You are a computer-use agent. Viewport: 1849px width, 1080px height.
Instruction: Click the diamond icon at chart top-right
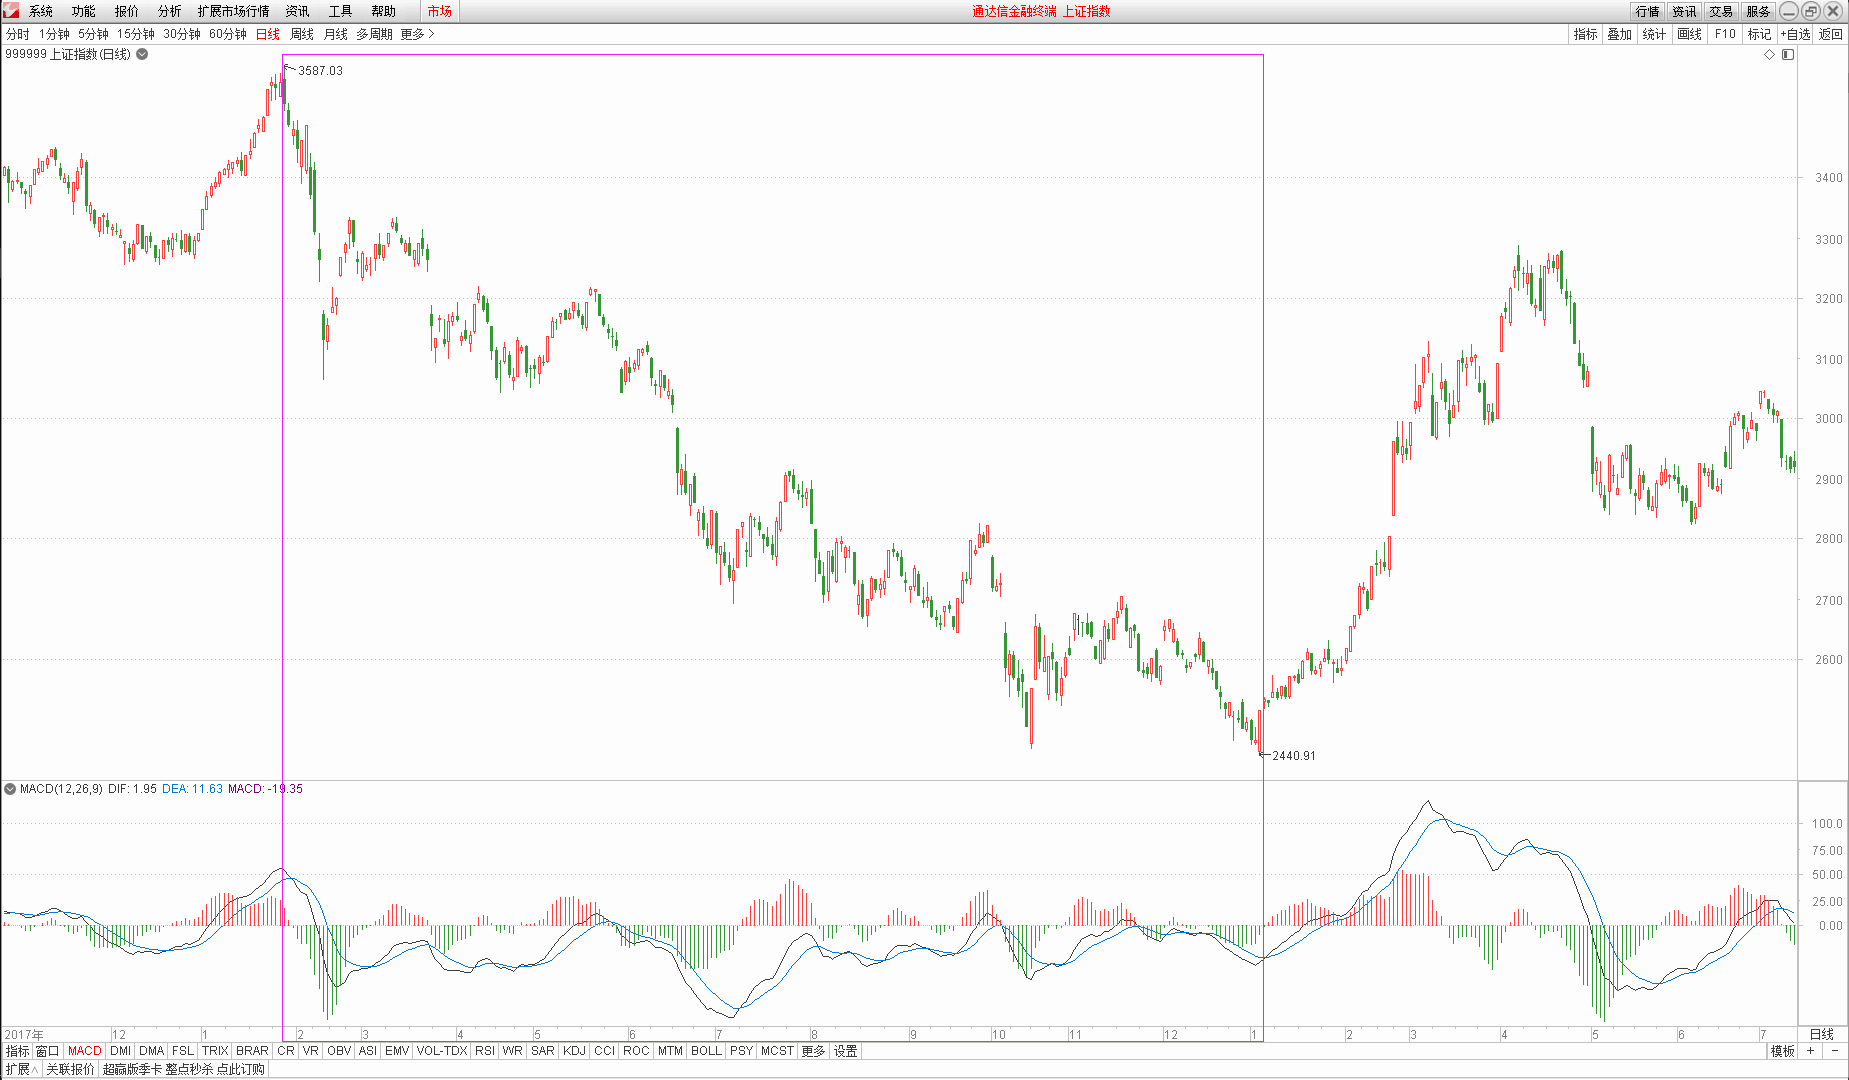coord(1769,55)
